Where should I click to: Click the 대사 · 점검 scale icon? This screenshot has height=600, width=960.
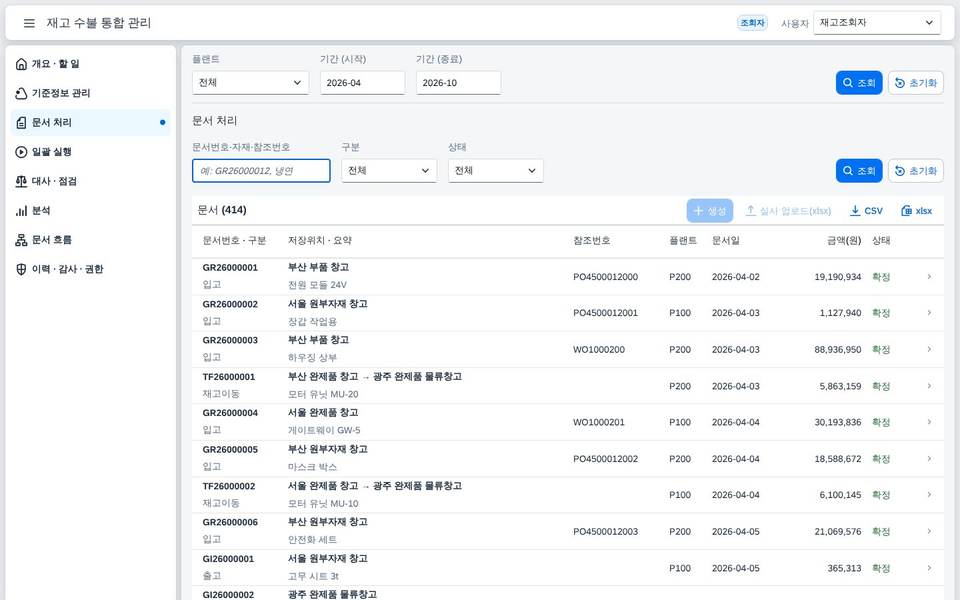coord(21,181)
